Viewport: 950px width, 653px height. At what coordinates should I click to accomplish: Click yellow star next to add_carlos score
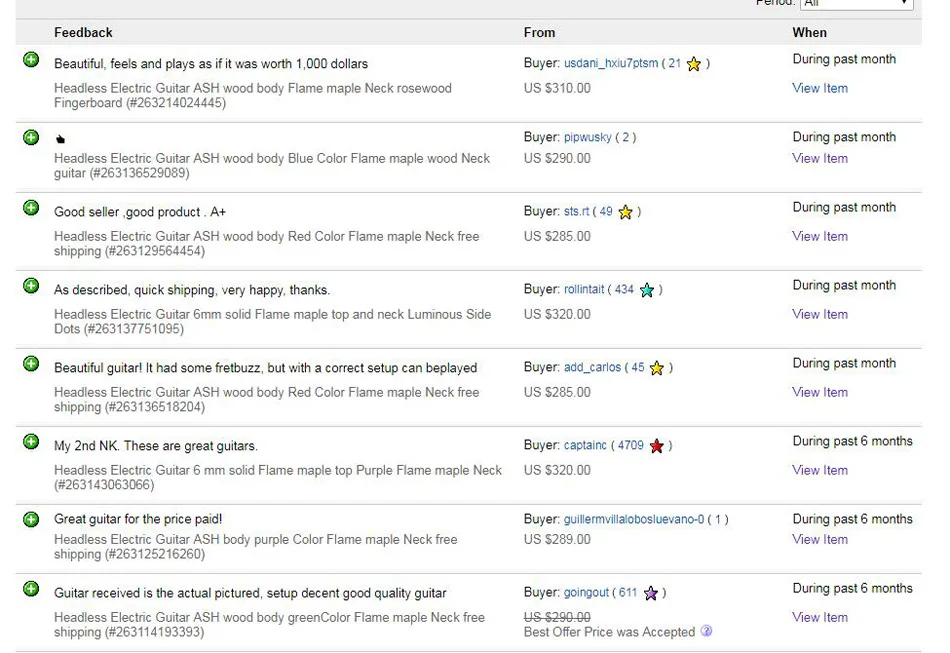(x=657, y=368)
